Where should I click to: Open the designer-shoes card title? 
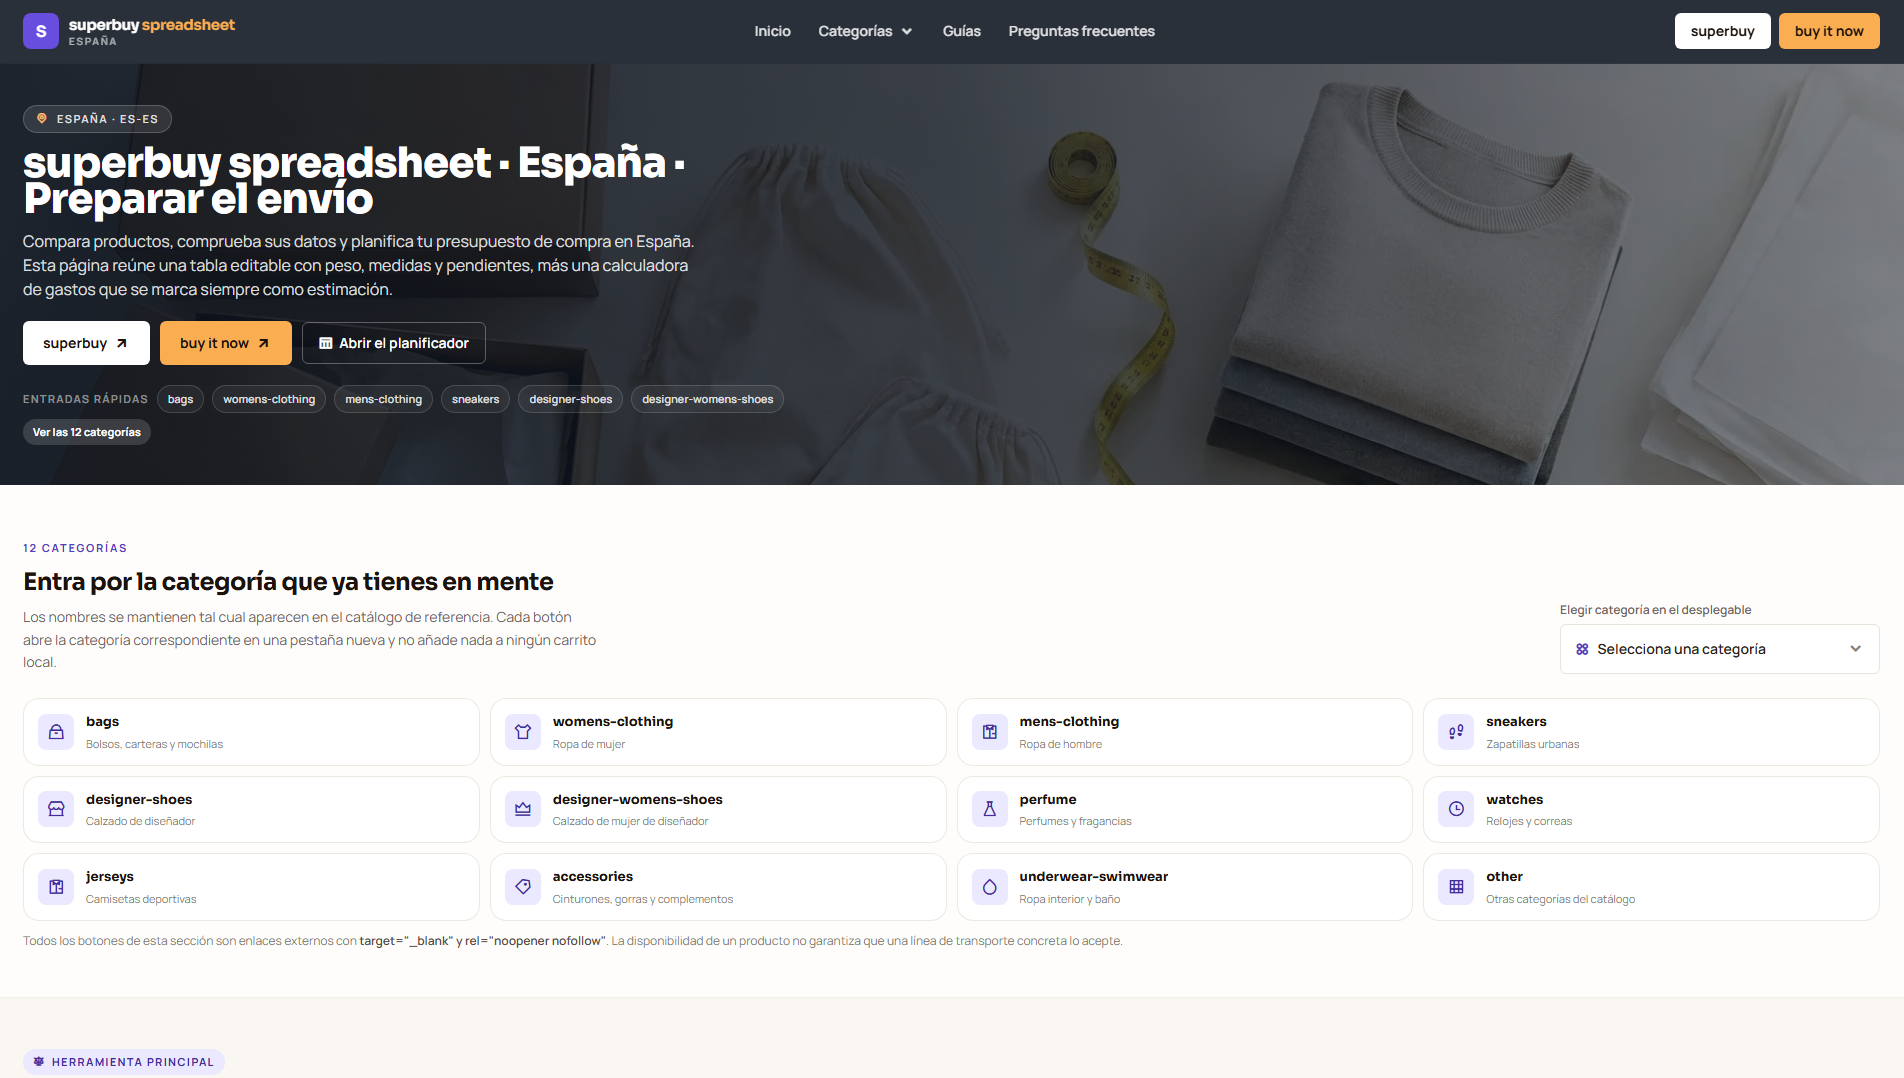(139, 799)
